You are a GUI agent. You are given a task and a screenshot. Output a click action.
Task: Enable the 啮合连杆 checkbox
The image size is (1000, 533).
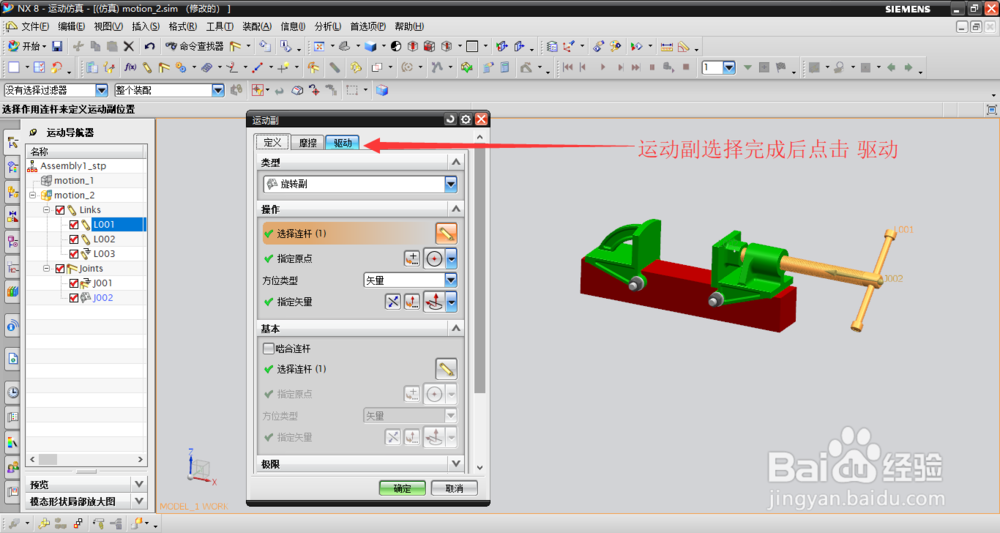[268, 348]
